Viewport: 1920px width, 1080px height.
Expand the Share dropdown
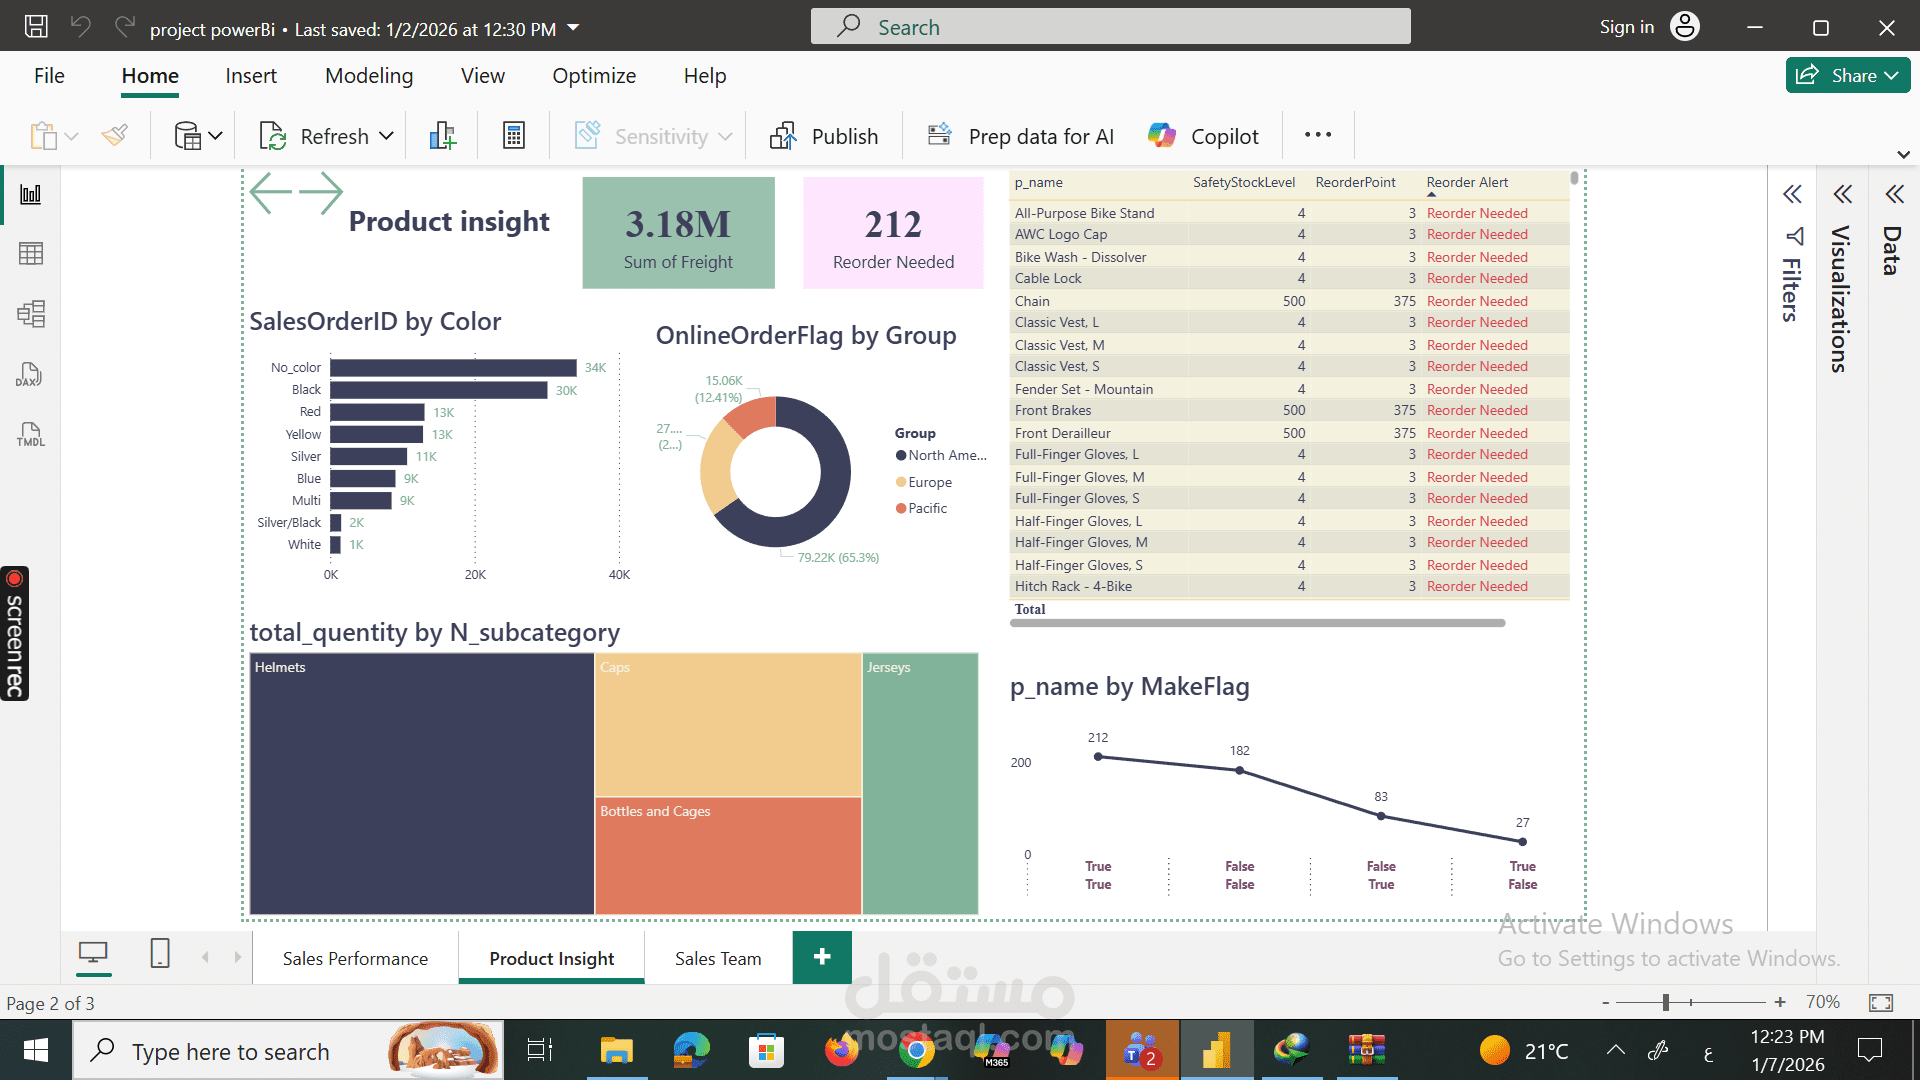point(1891,75)
